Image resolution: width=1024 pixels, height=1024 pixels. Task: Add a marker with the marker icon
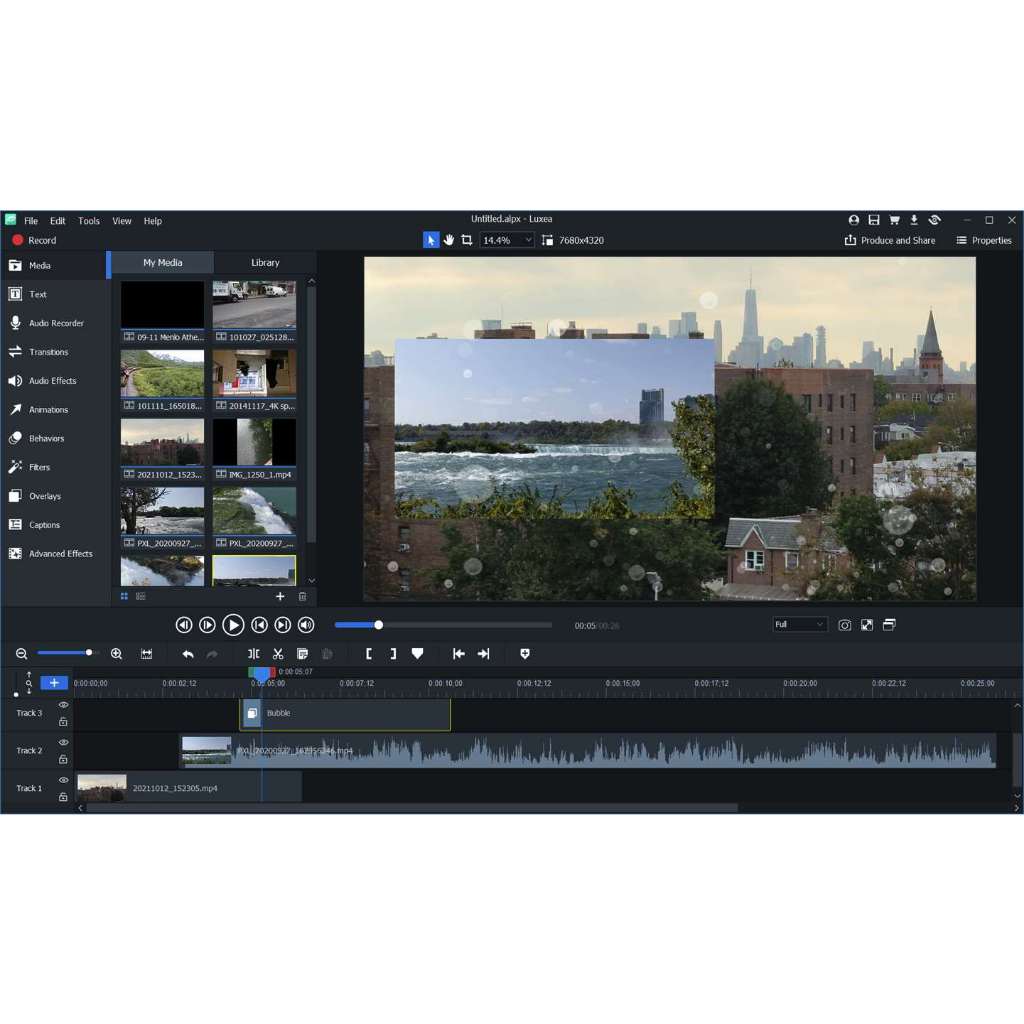[418, 654]
